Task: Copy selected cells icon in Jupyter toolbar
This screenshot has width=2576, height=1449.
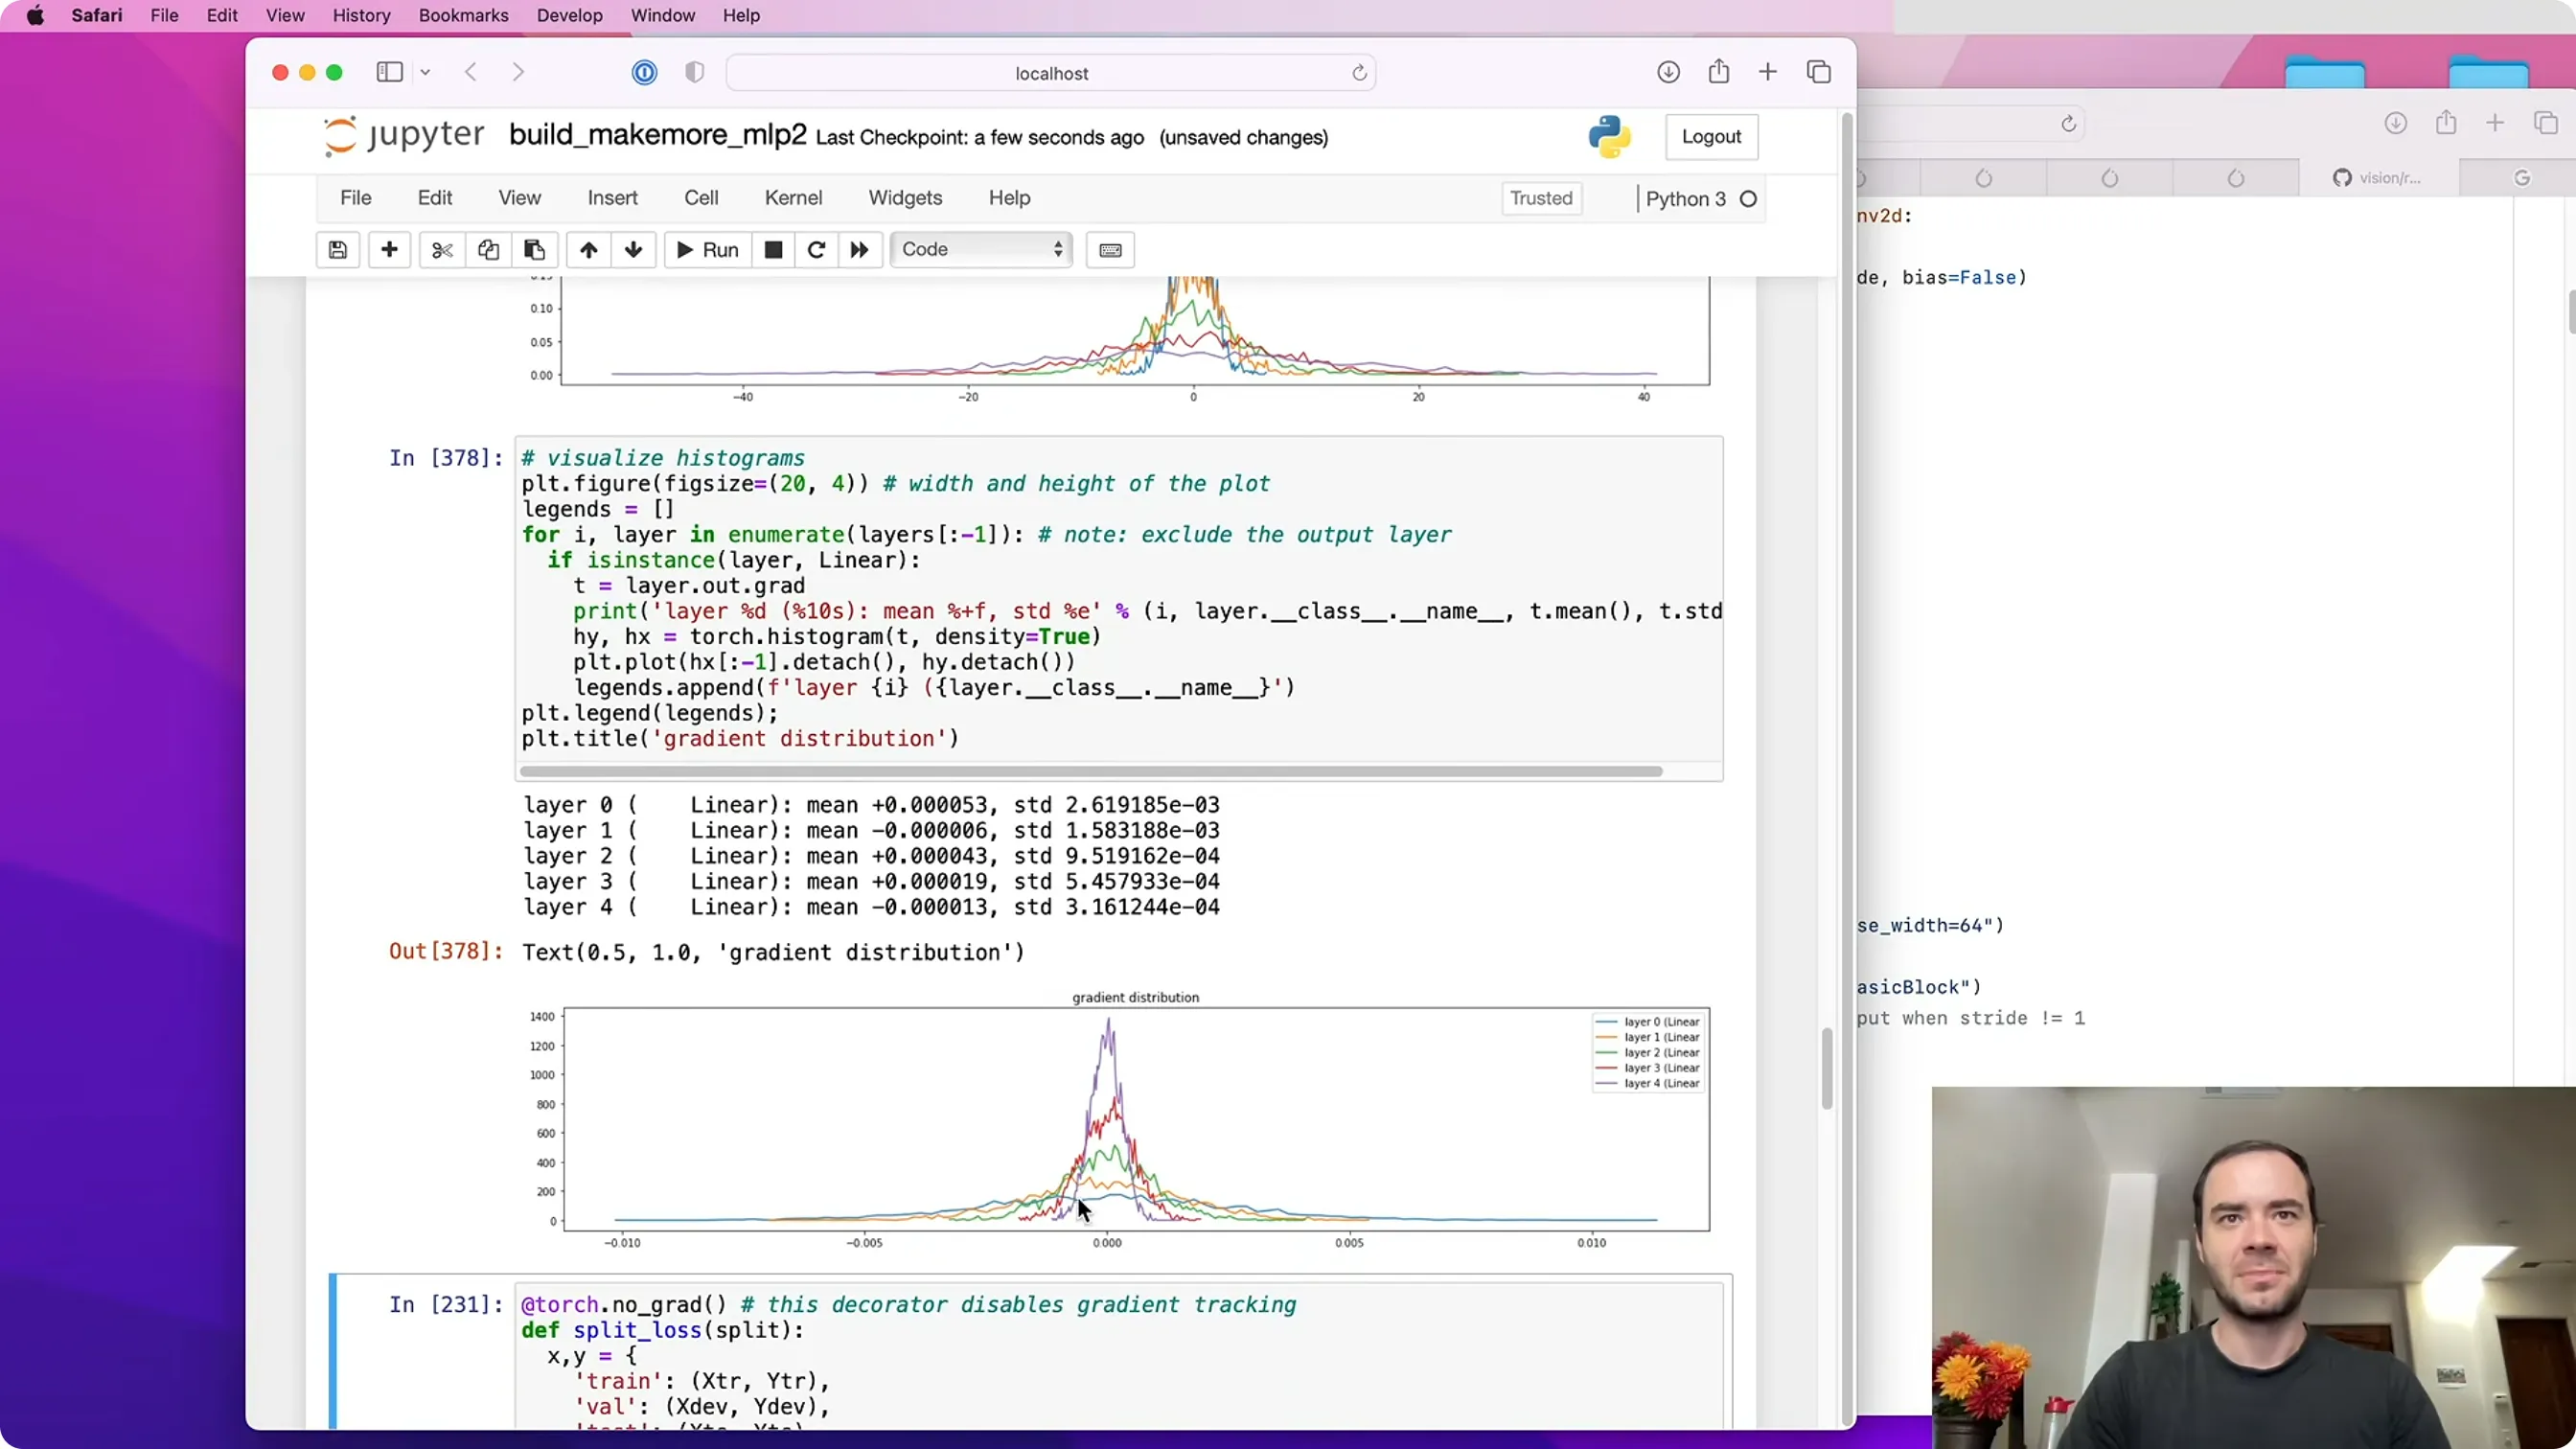Action: [488, 250]
